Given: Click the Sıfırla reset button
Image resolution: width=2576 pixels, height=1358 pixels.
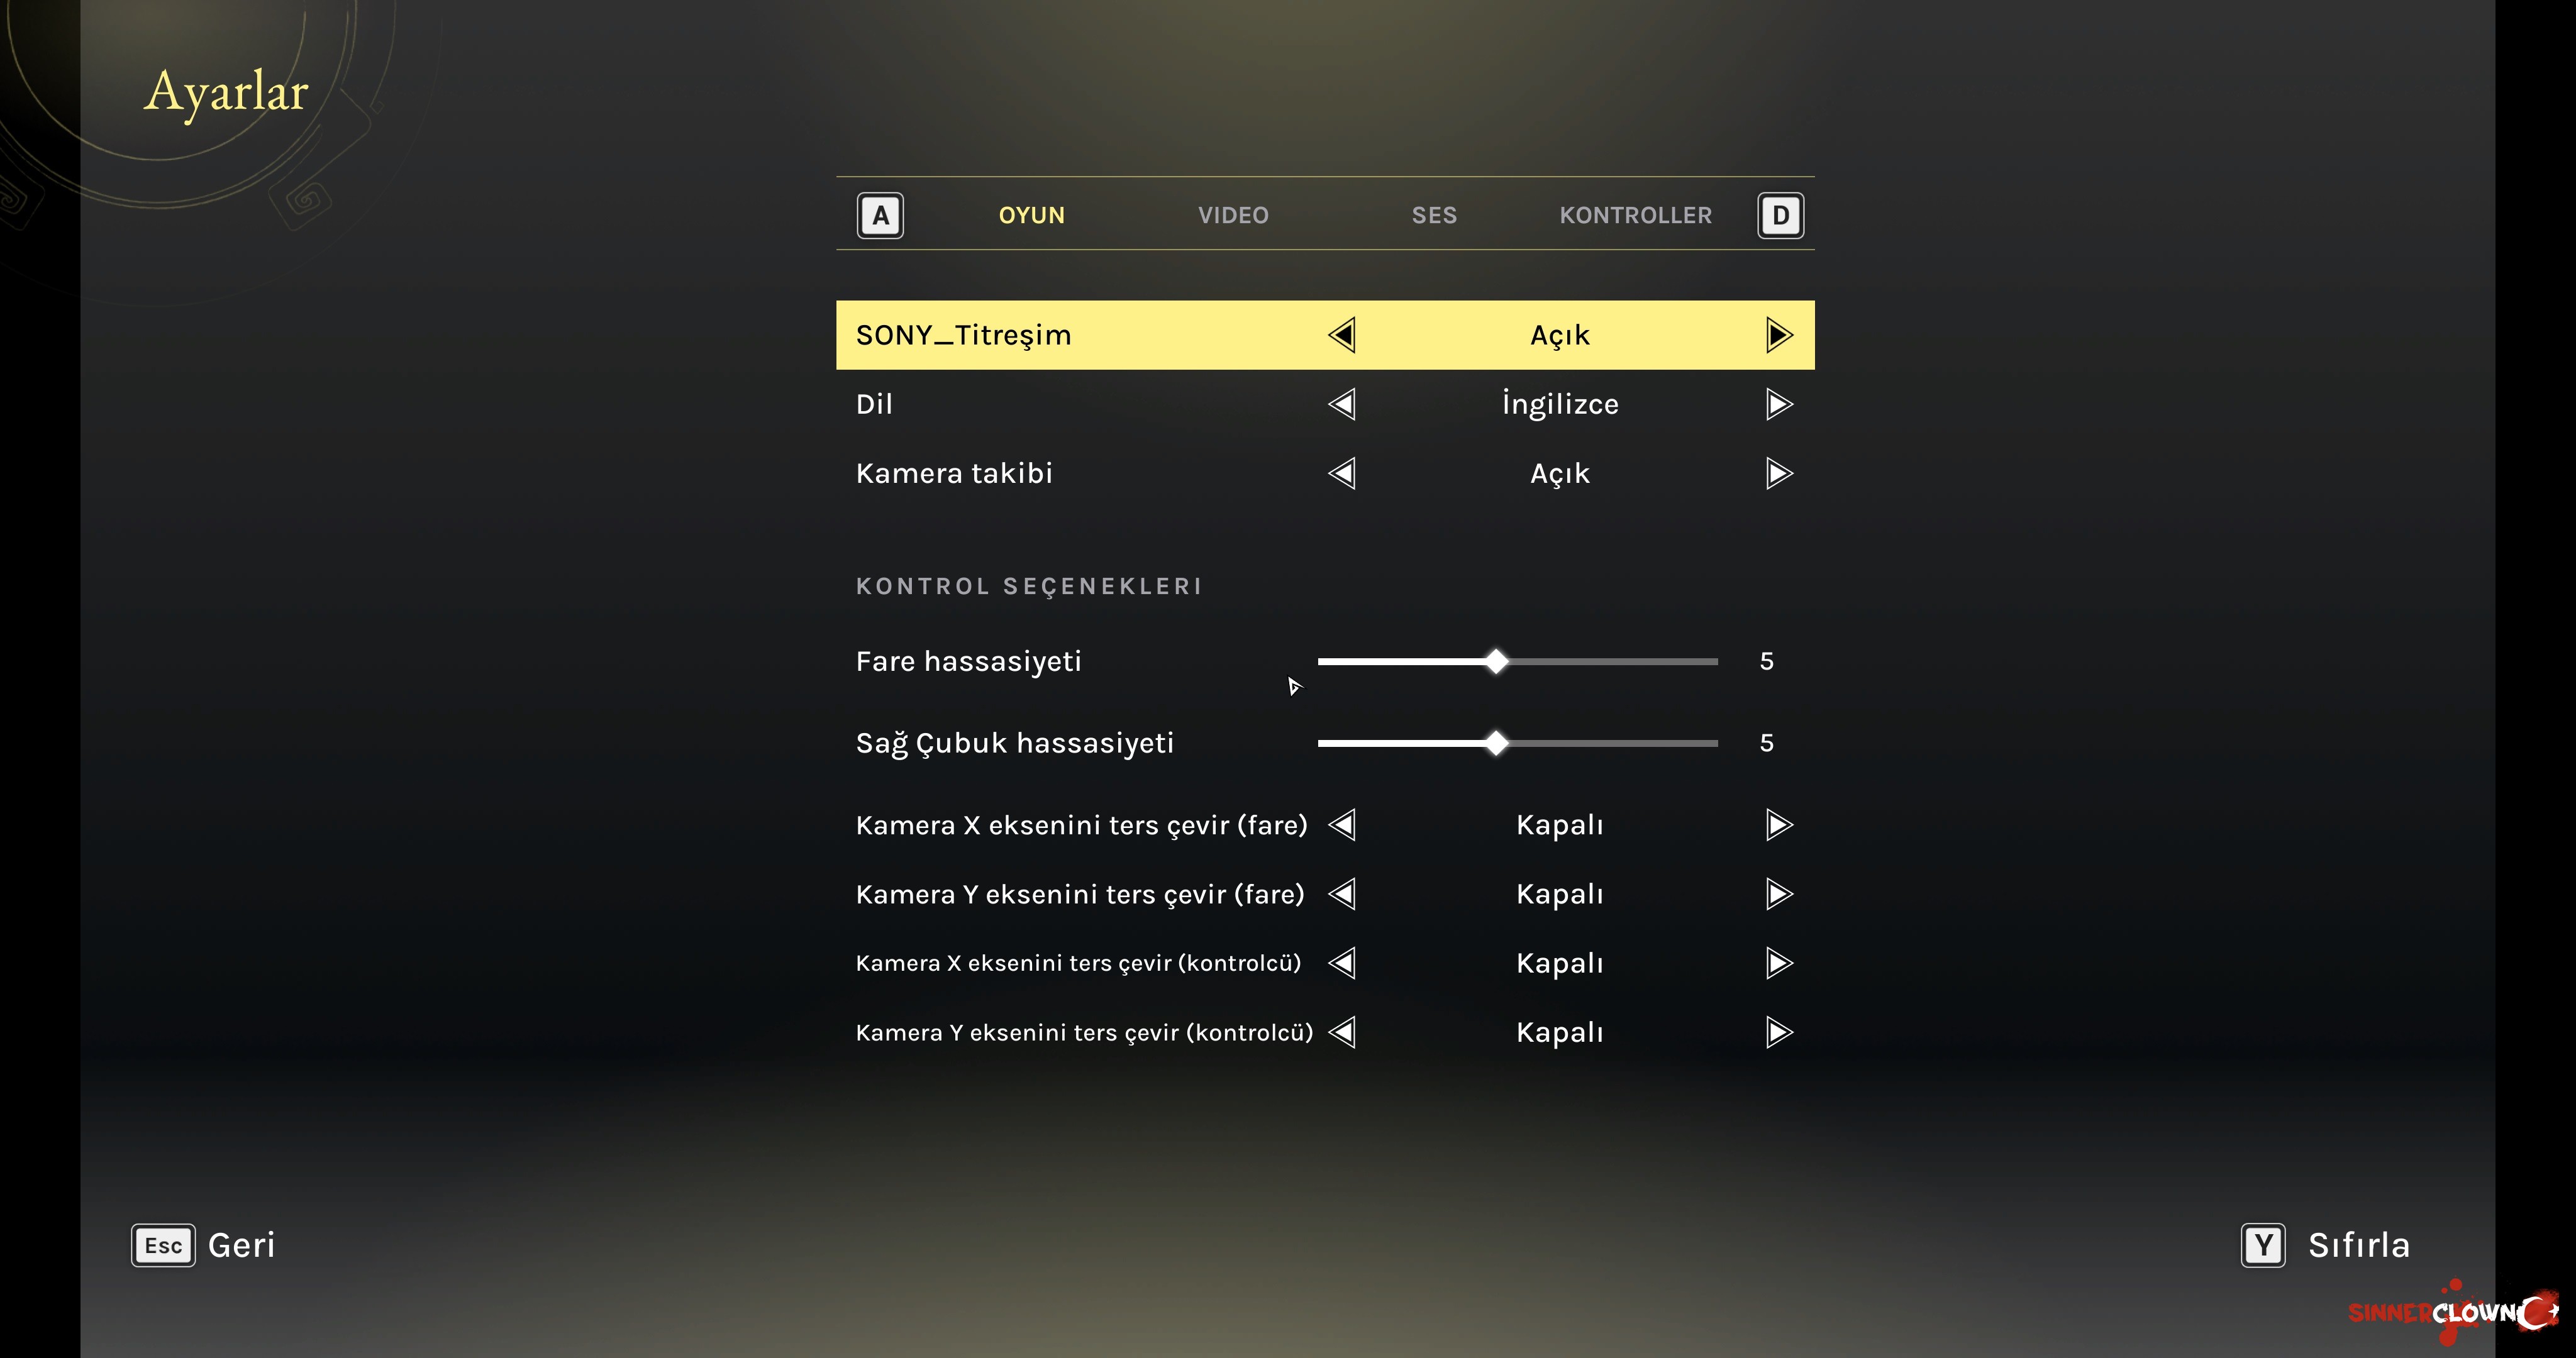Looking at the screenshot, I should tap(2358, 1245).
